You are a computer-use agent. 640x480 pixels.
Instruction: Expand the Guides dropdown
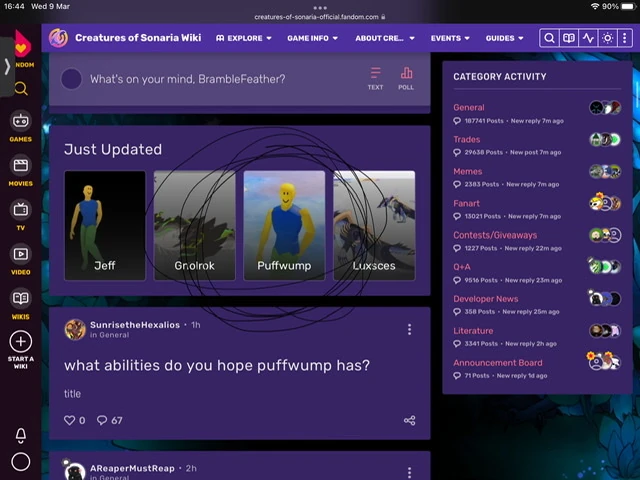point(504,38)
